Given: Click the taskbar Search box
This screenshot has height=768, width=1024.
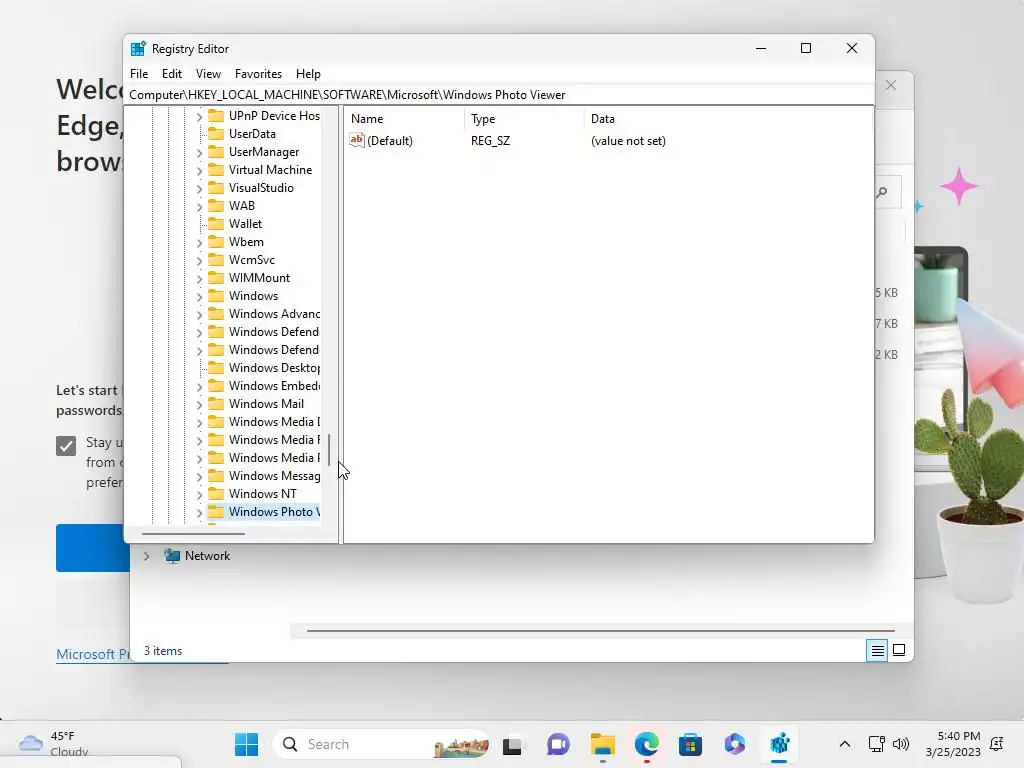Looking at the screenshot, I should tap(381, 744).
